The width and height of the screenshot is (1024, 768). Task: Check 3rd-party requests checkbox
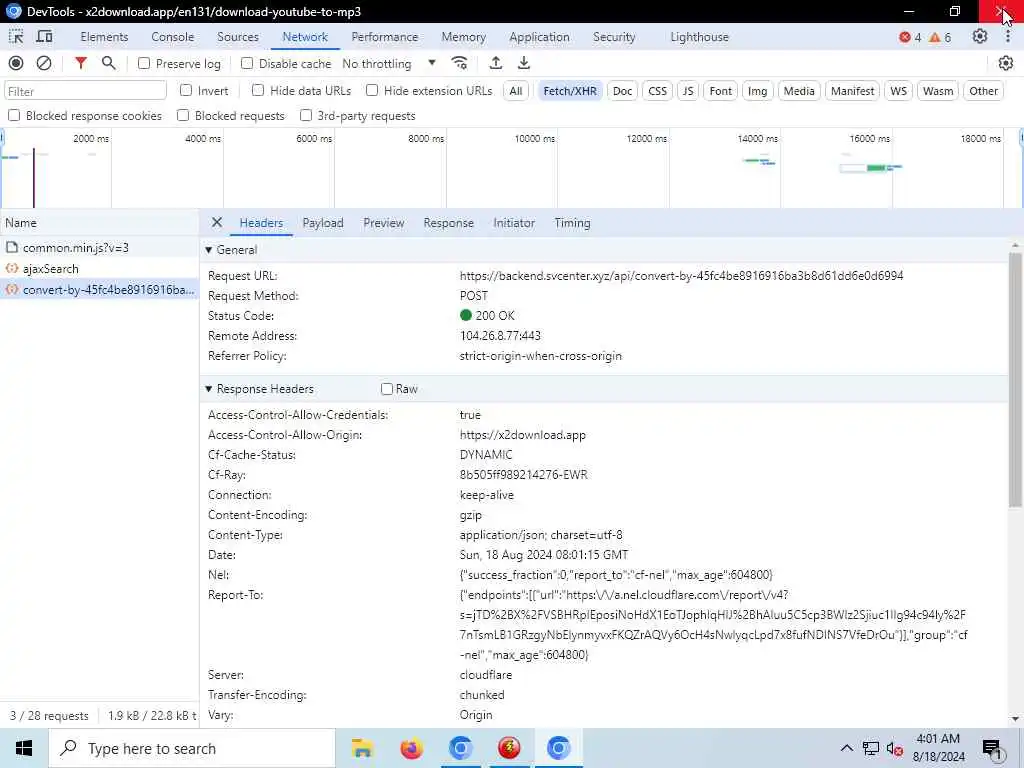click(306, 116)
